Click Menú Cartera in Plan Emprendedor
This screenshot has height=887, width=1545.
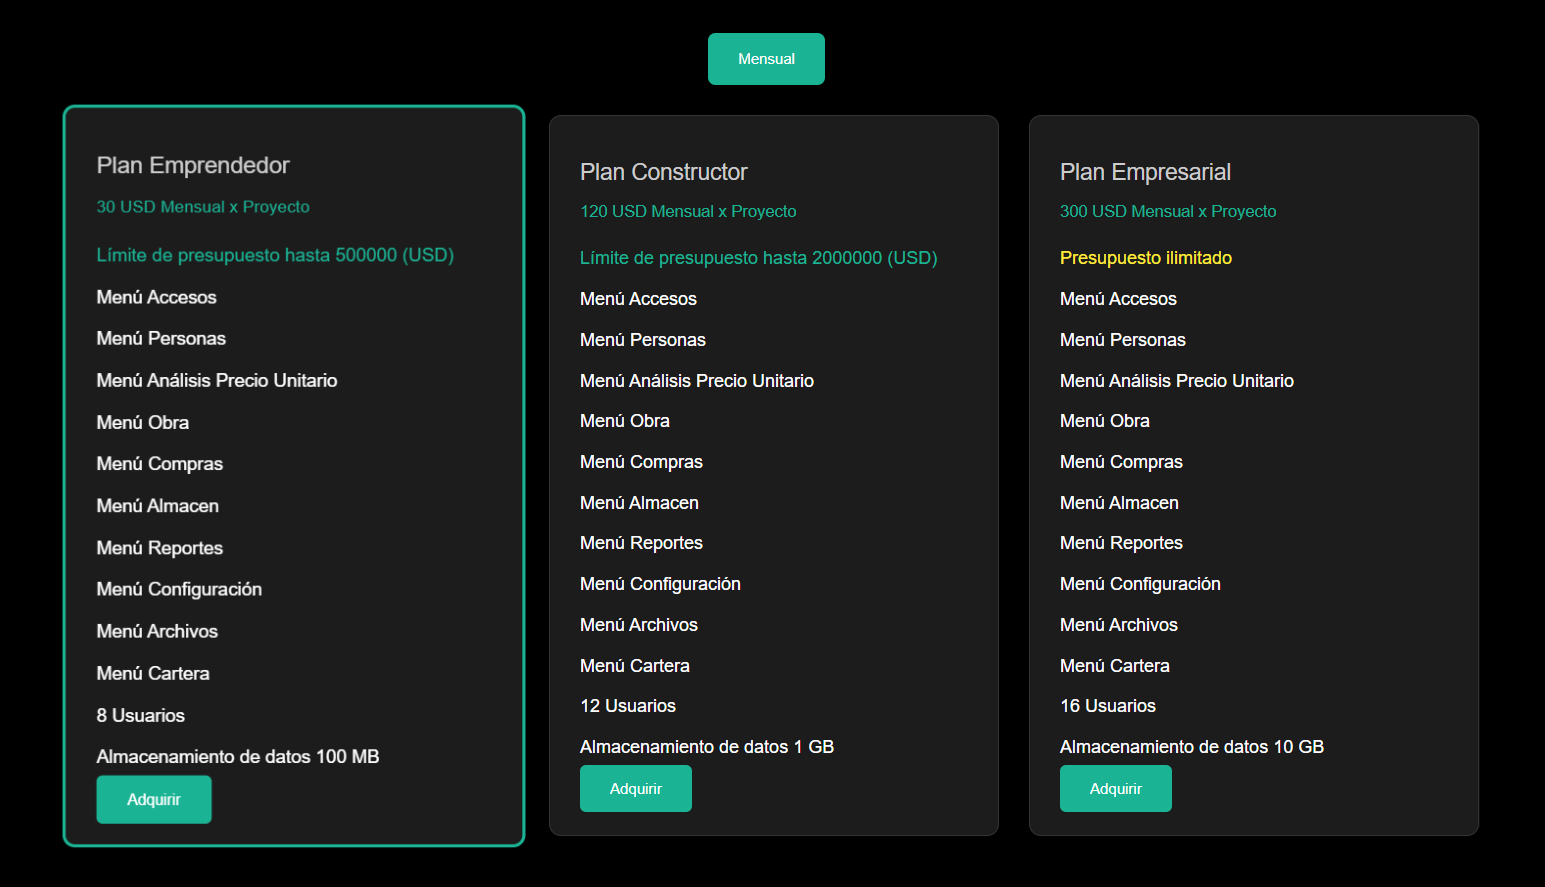coord(153,673)
